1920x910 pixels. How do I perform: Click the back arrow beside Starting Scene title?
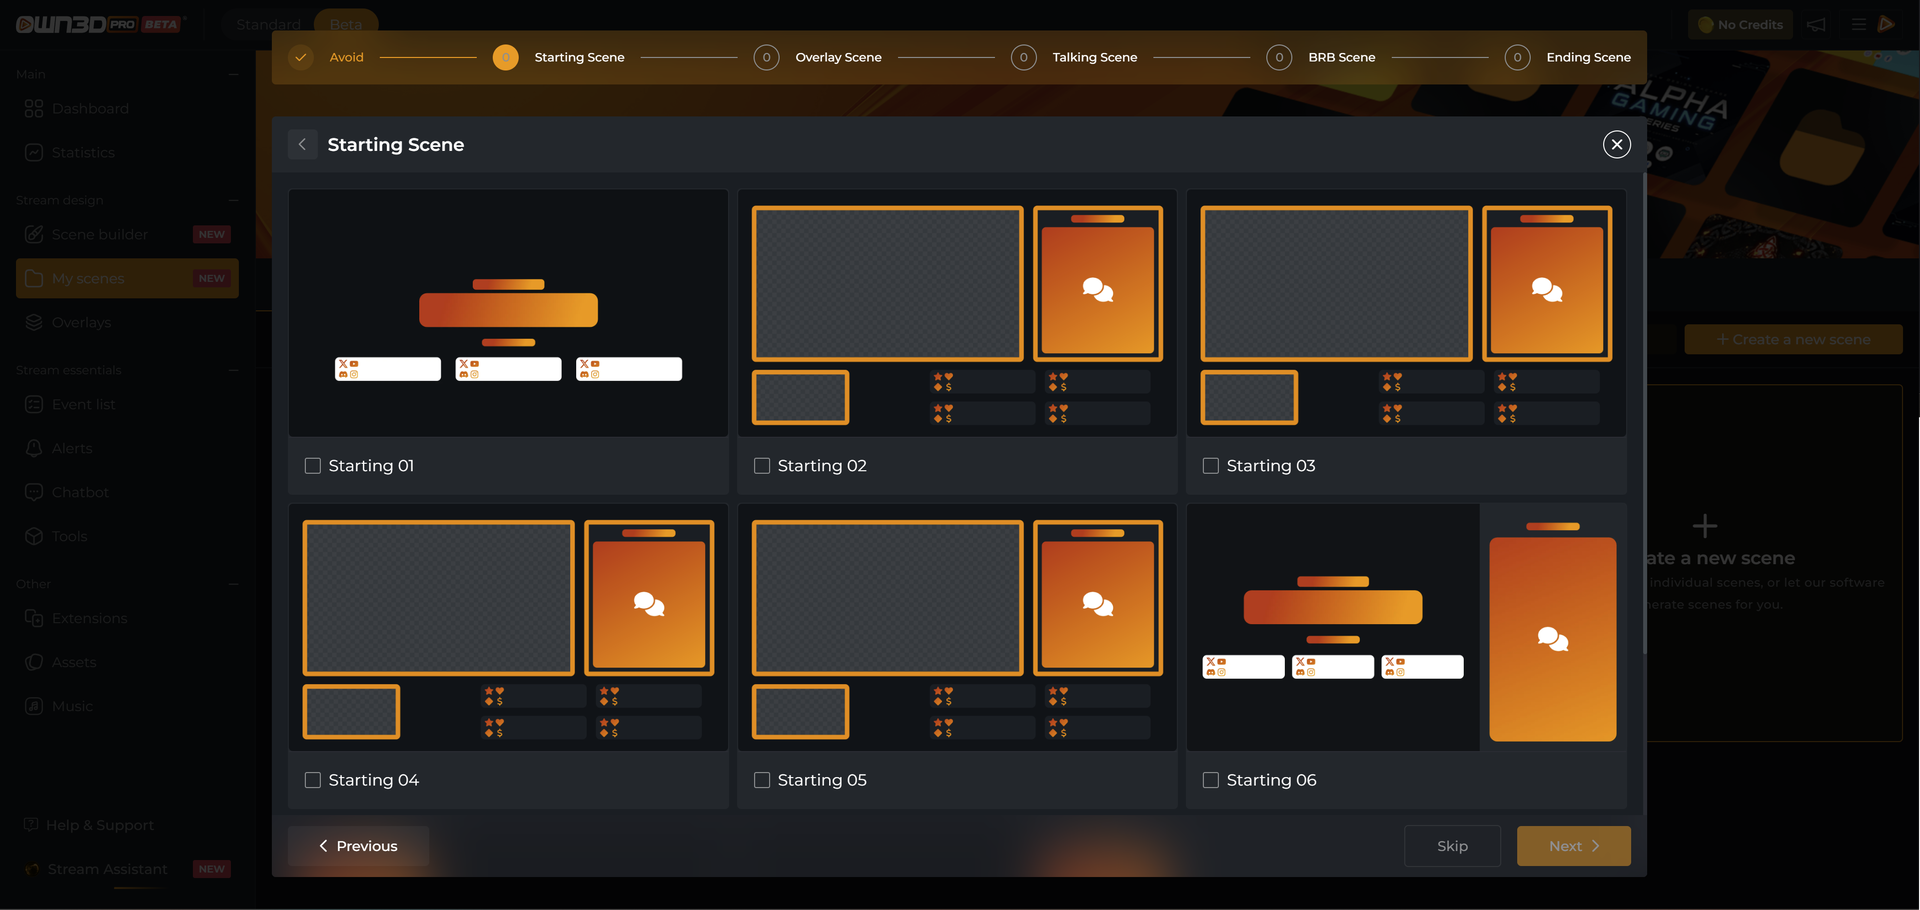tap(302, 144)
